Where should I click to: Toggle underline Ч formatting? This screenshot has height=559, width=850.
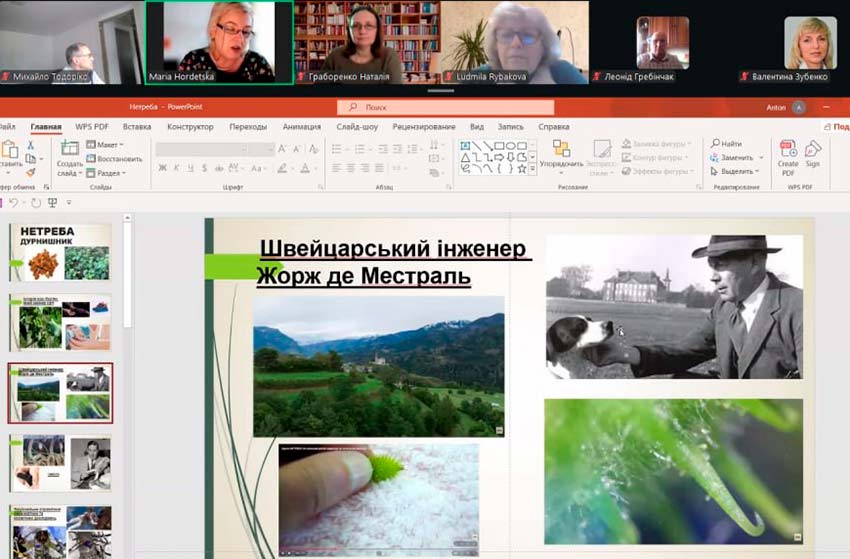(190, 168)
